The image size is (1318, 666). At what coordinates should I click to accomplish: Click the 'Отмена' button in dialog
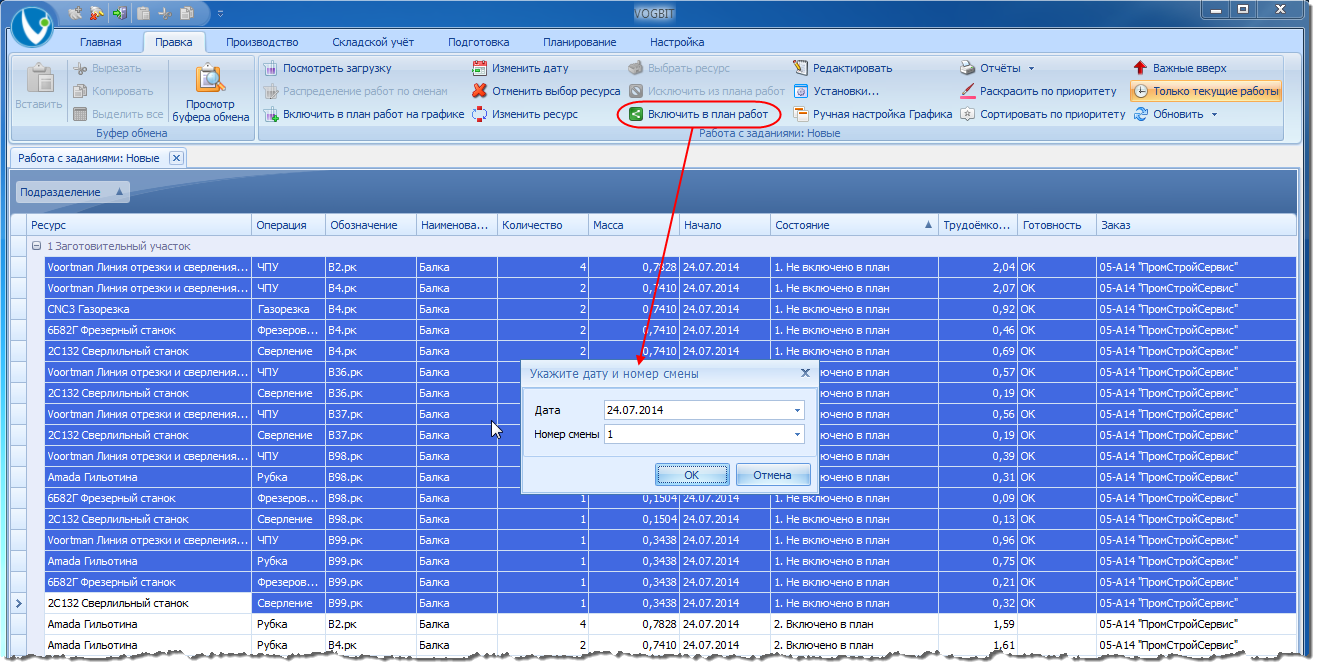point(772,475)
